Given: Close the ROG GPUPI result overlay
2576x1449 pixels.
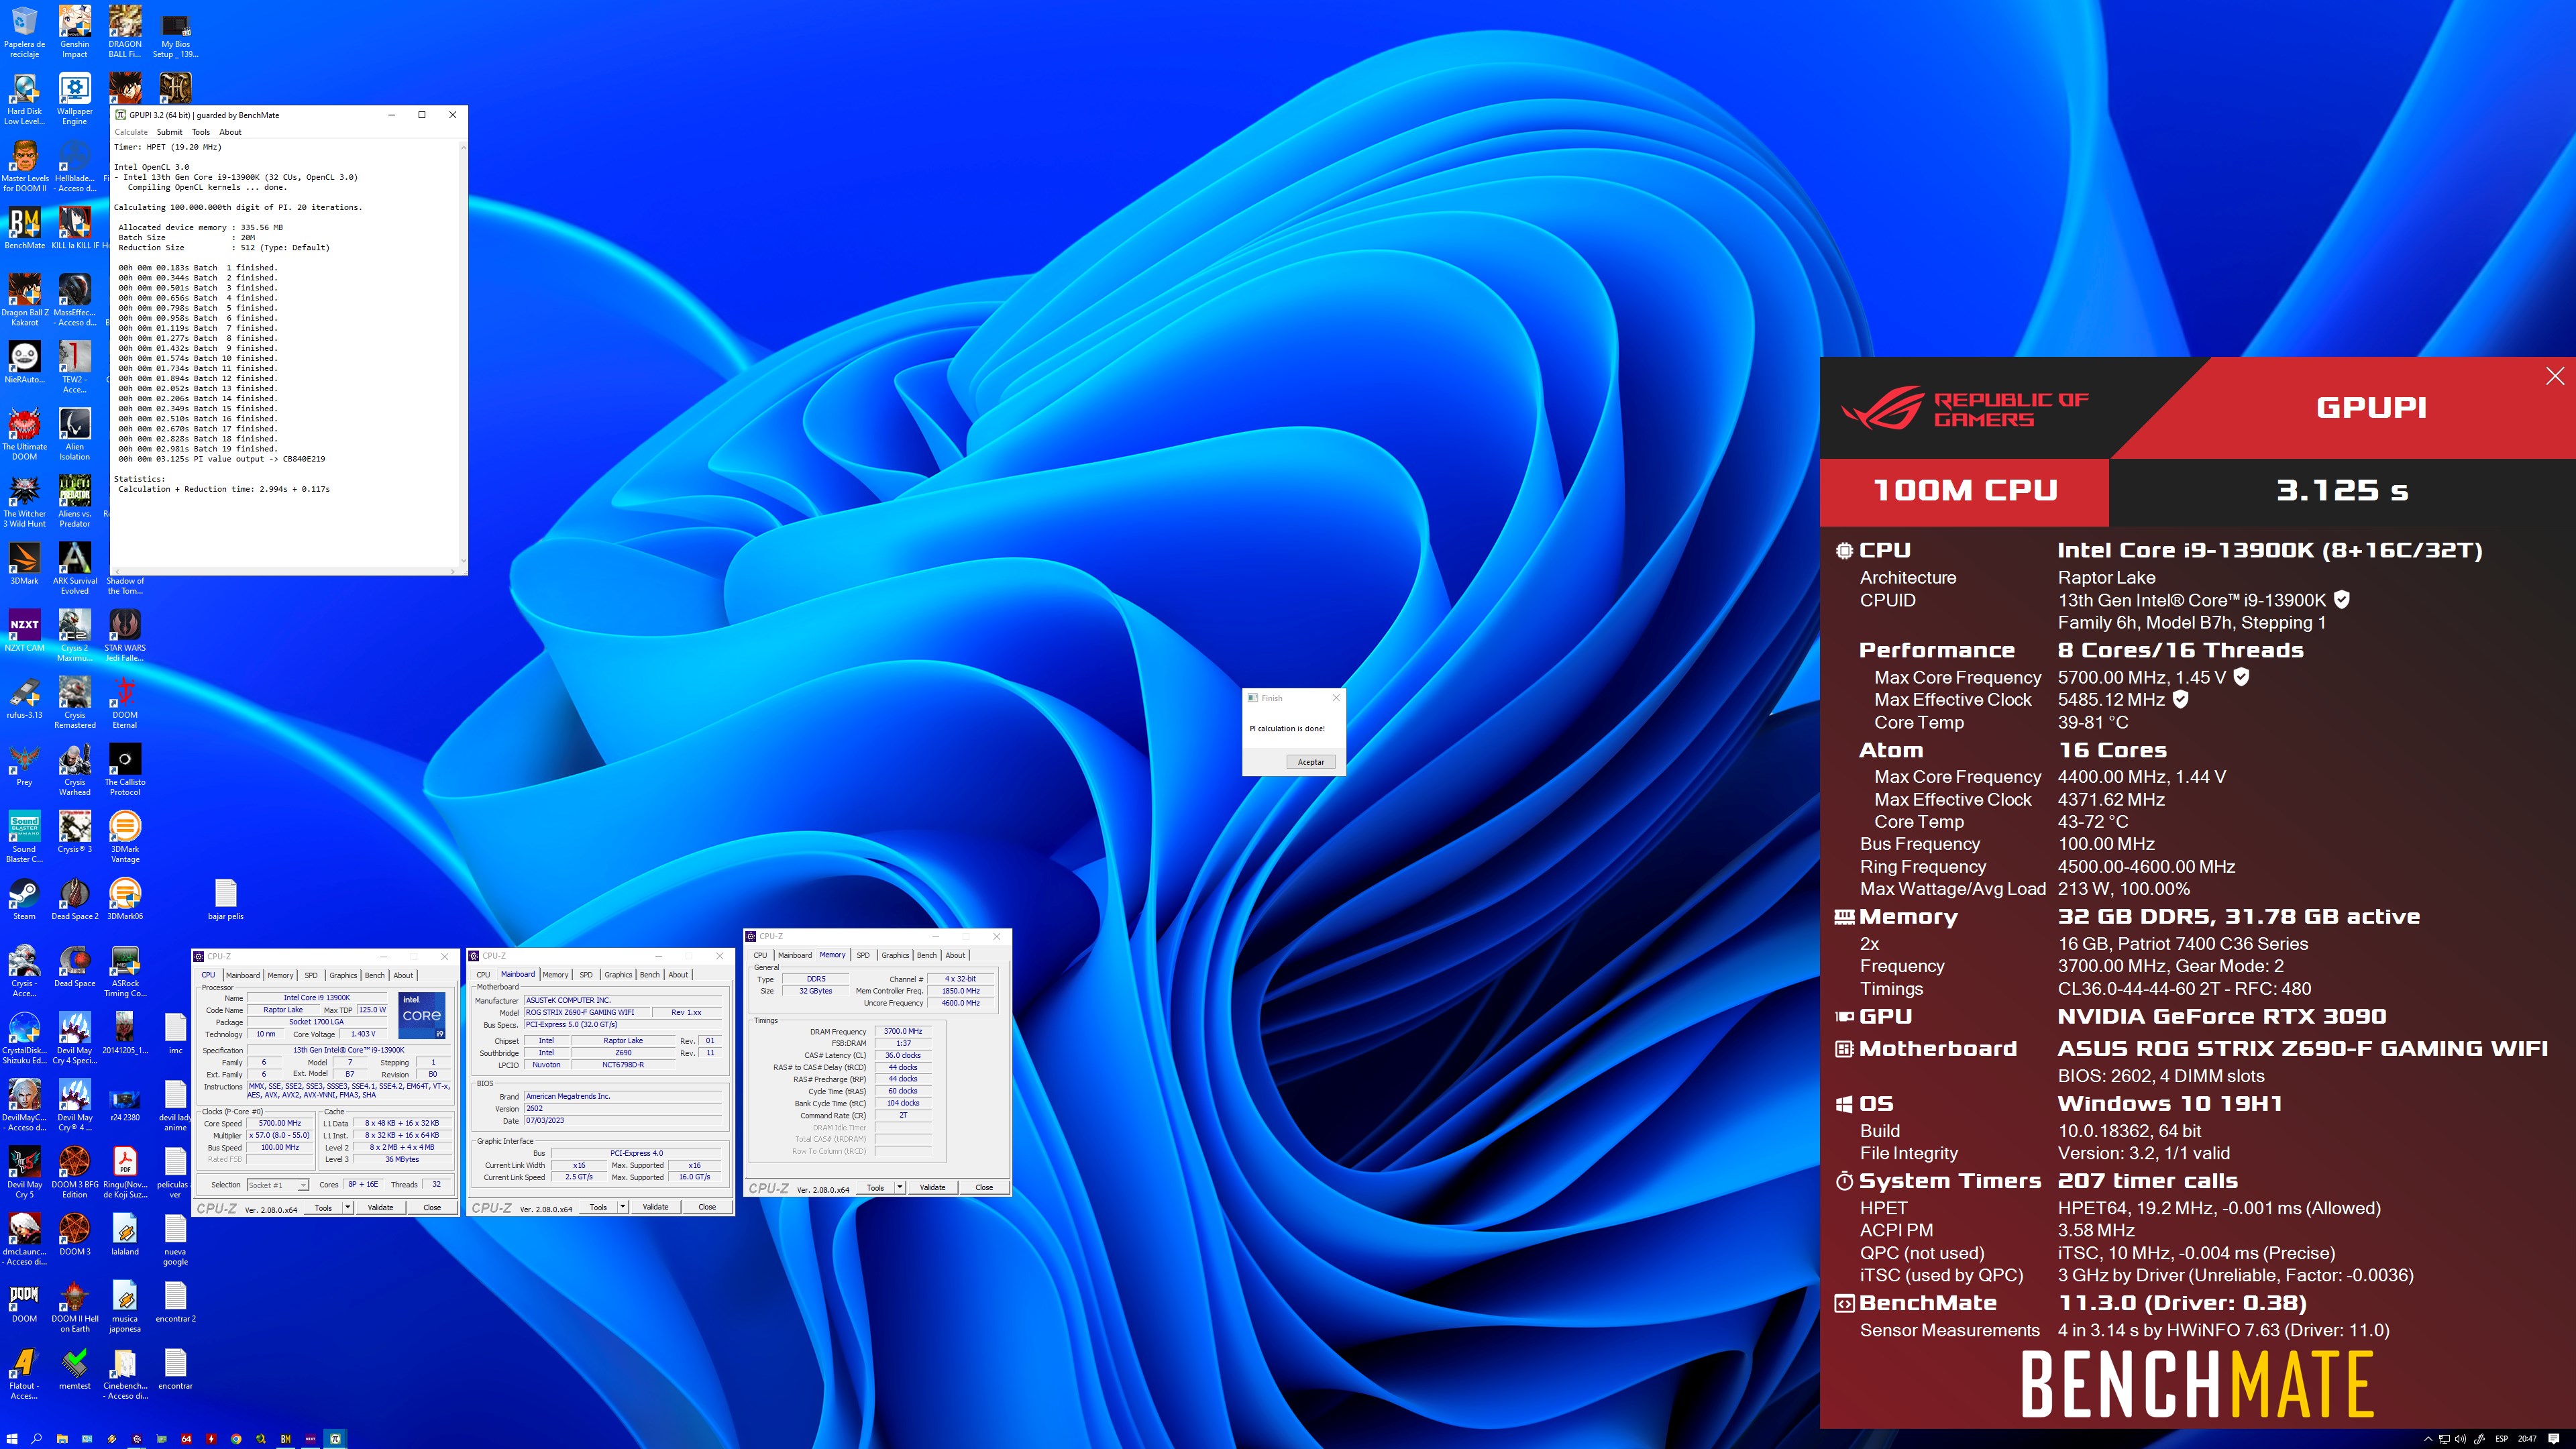Looking at the screenshot, I should pos(2555,376).
